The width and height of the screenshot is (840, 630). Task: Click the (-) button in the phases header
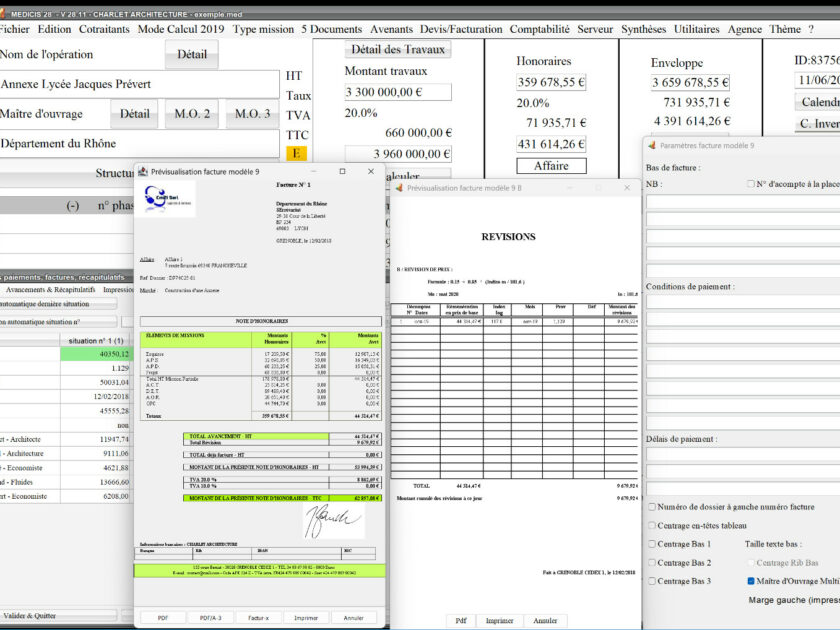click(x=73, y=206)
